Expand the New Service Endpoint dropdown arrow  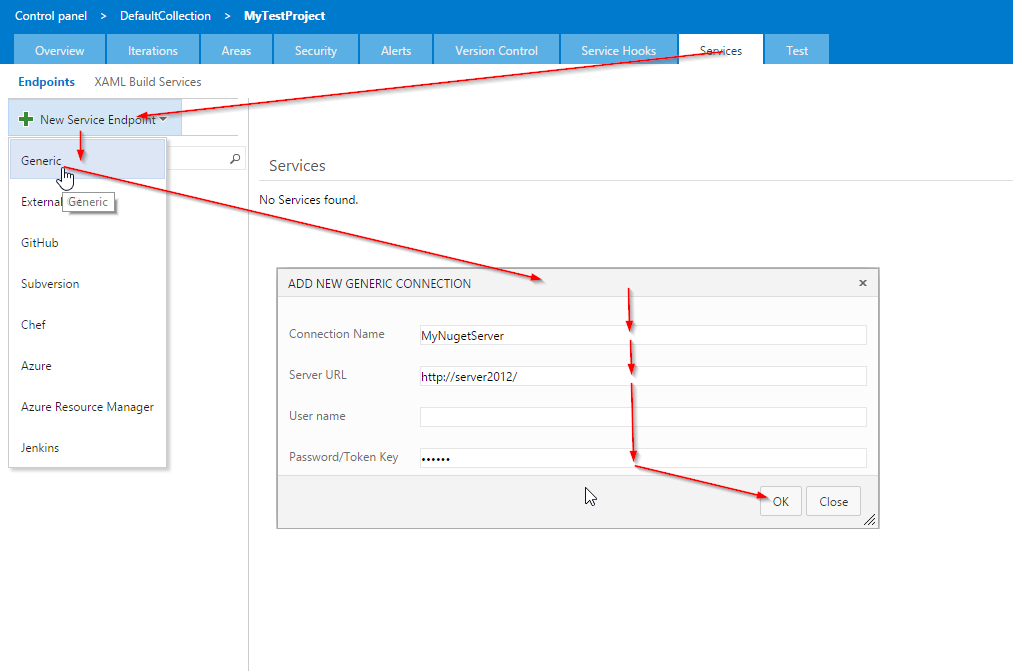click(163, 120)
